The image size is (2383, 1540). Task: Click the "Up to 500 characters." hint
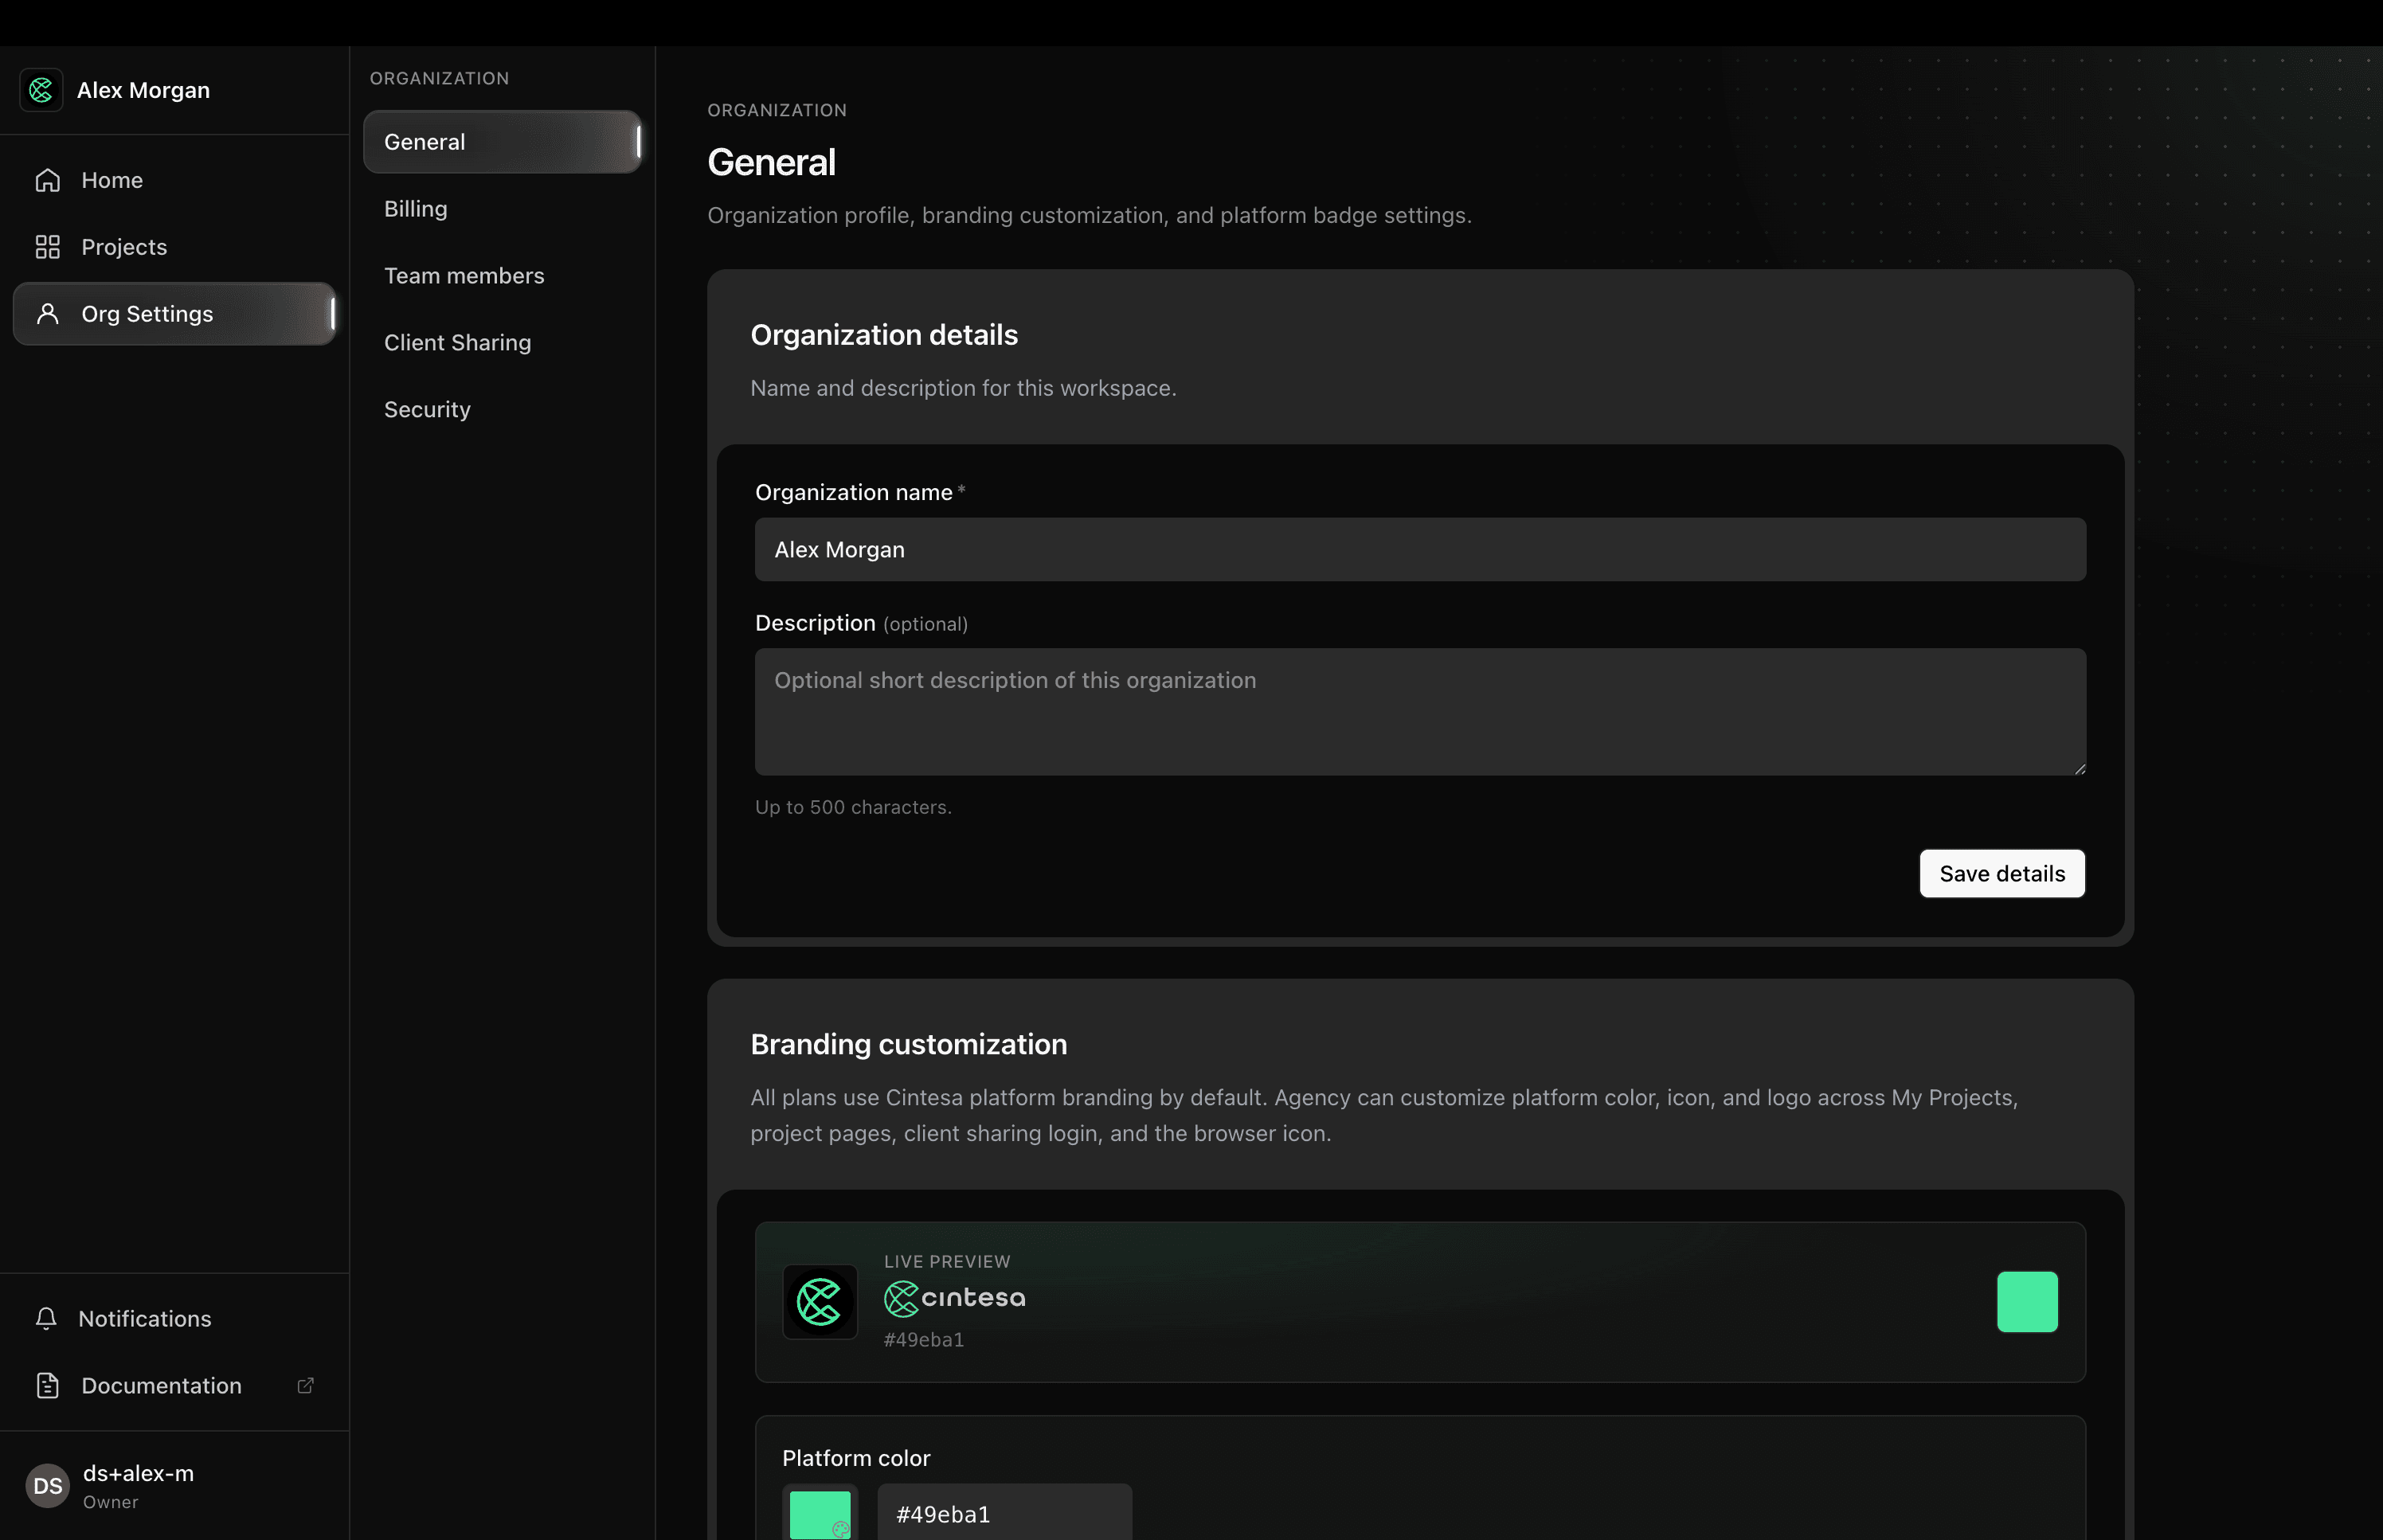tap(853, 808)
